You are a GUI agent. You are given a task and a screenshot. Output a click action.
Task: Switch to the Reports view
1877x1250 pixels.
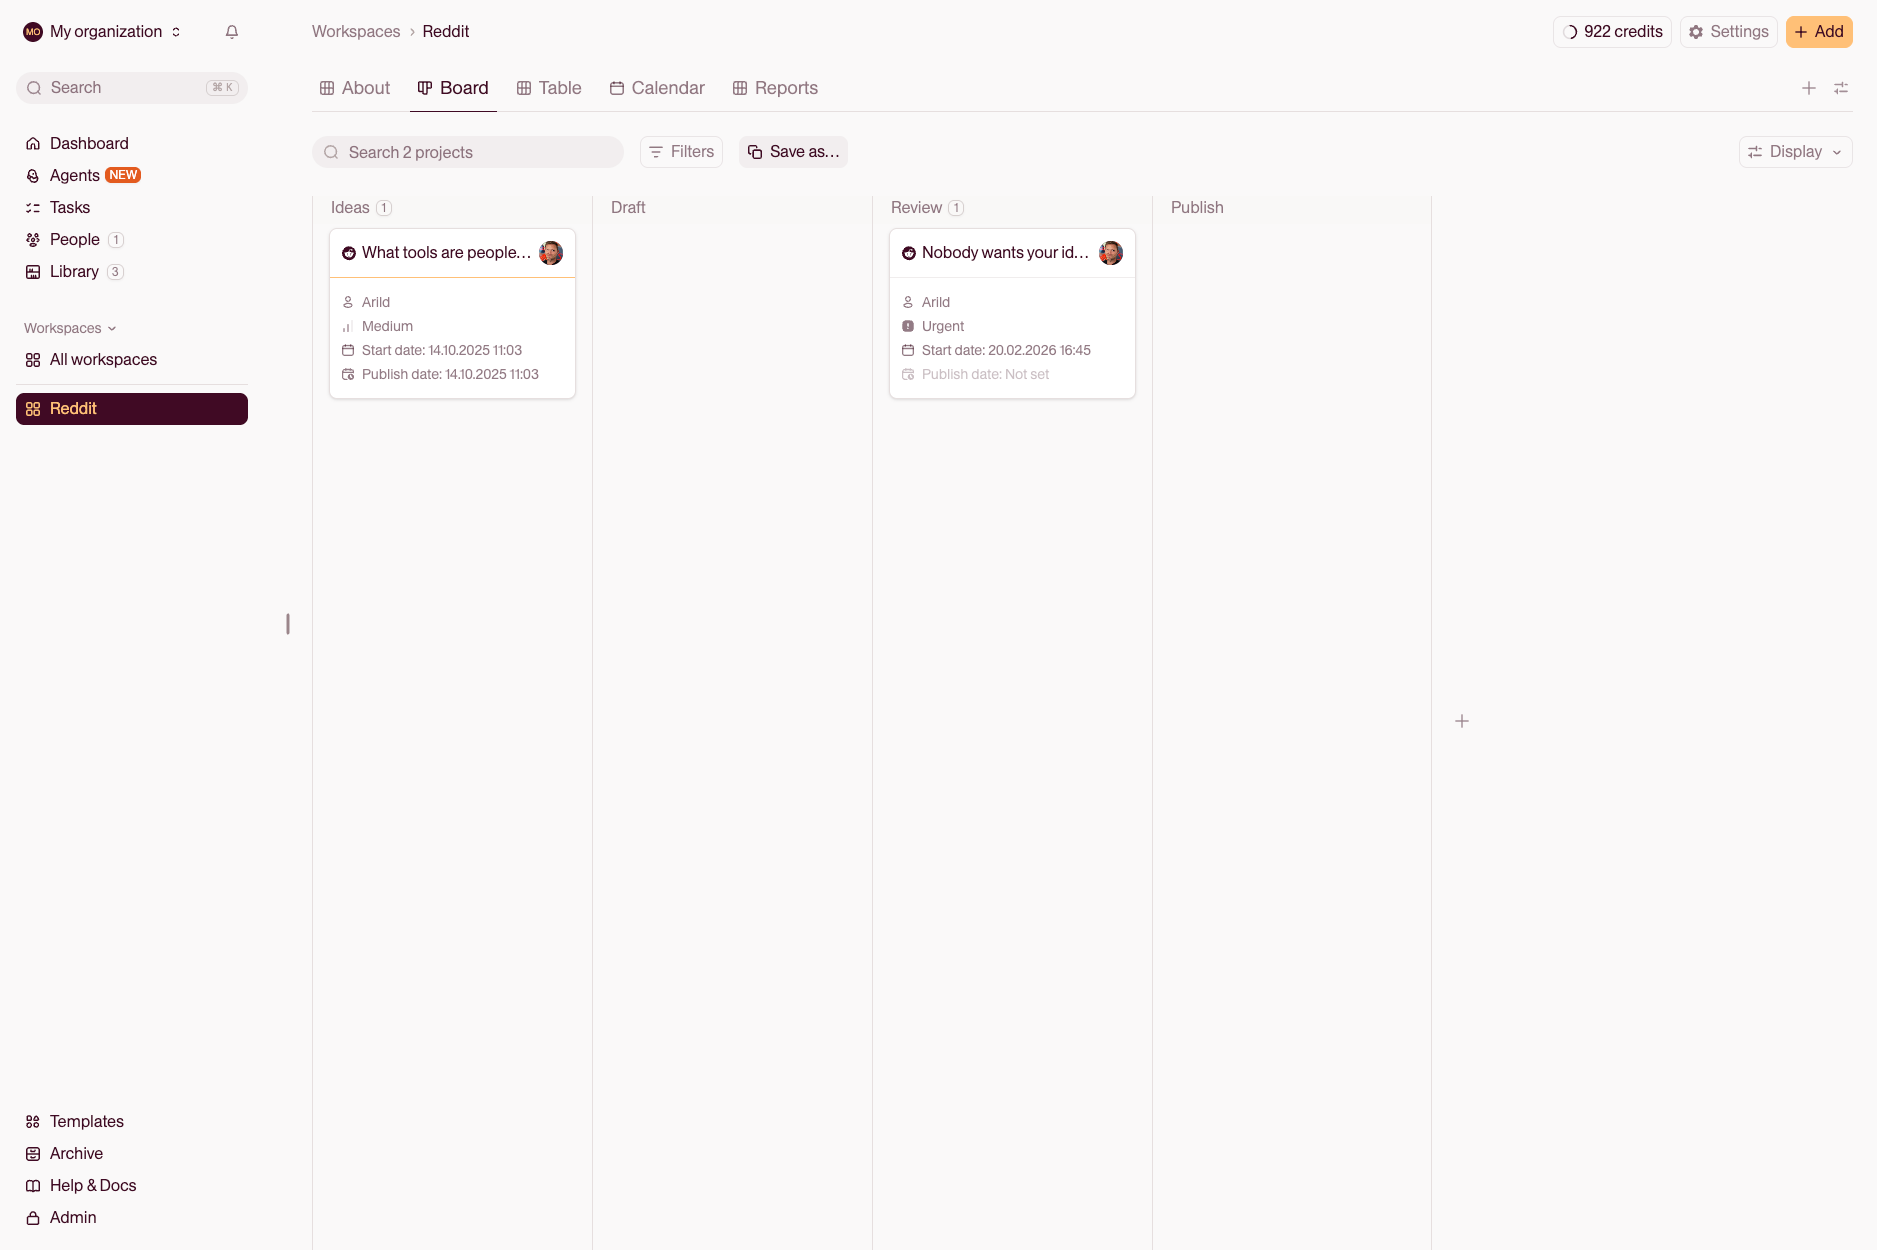coord(775,87)
